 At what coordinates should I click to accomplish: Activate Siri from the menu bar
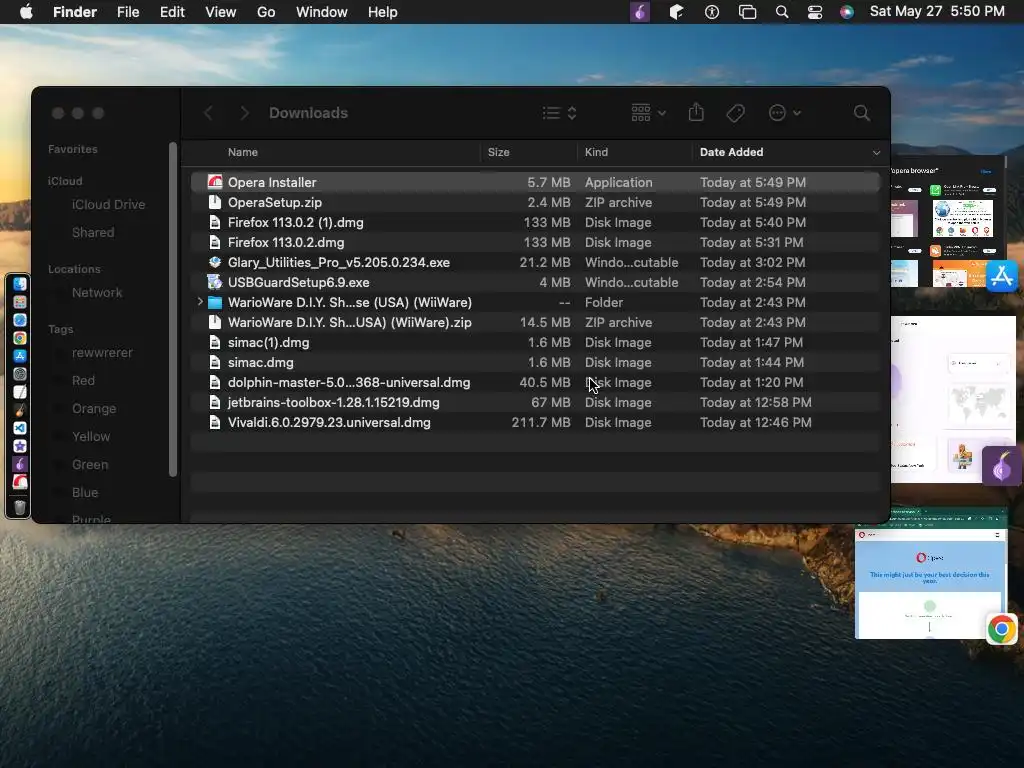(x=847, y=12)
